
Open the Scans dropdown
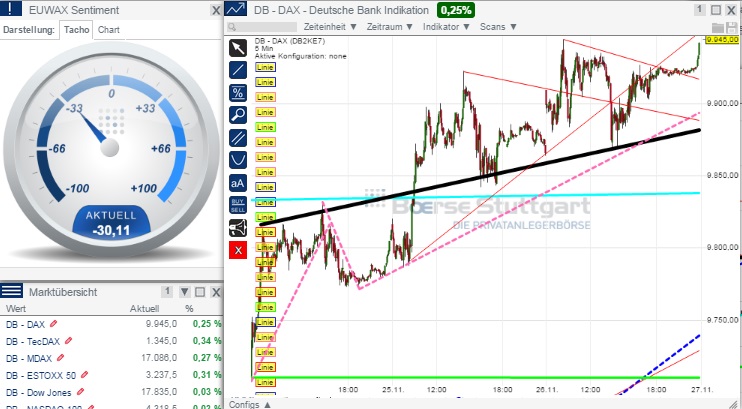(498, 27)
